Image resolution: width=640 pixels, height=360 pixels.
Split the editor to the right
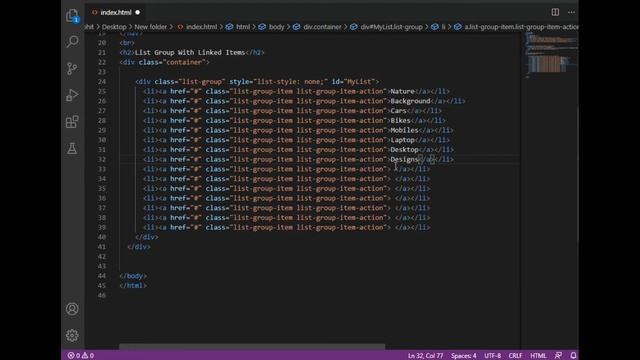(555, 12)
